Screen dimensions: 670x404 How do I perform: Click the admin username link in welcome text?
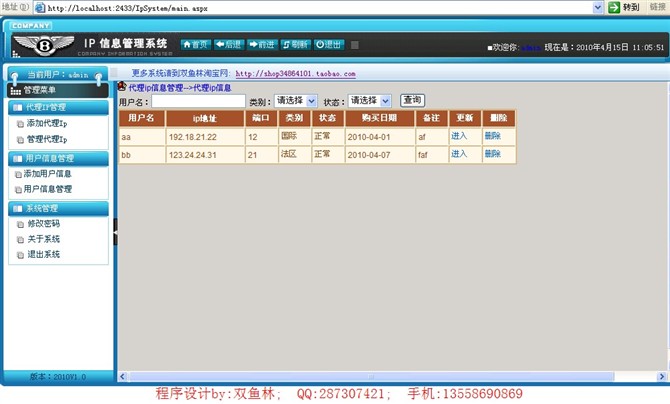coord(531,47)
